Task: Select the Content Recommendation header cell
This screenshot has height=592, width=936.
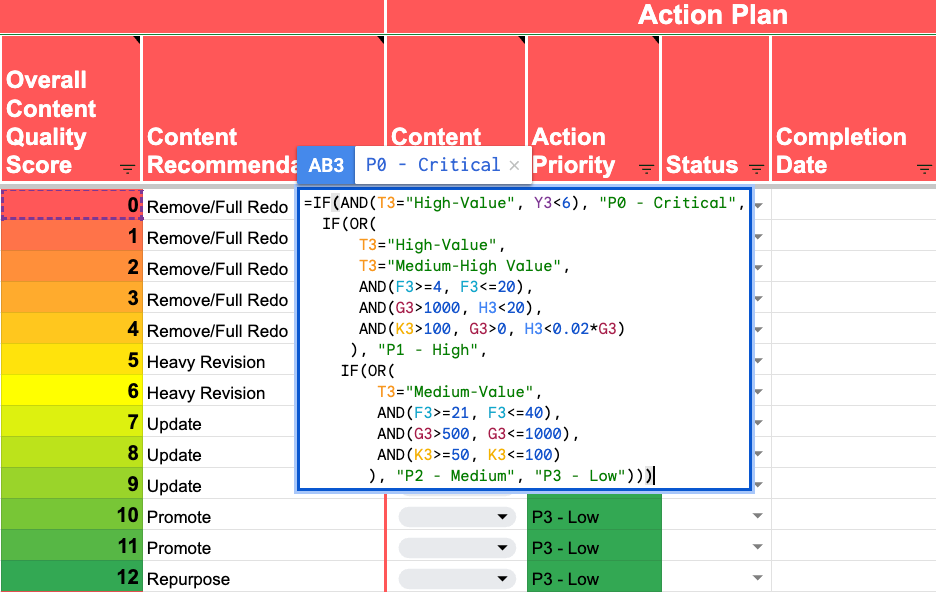Action: point(263,108)
